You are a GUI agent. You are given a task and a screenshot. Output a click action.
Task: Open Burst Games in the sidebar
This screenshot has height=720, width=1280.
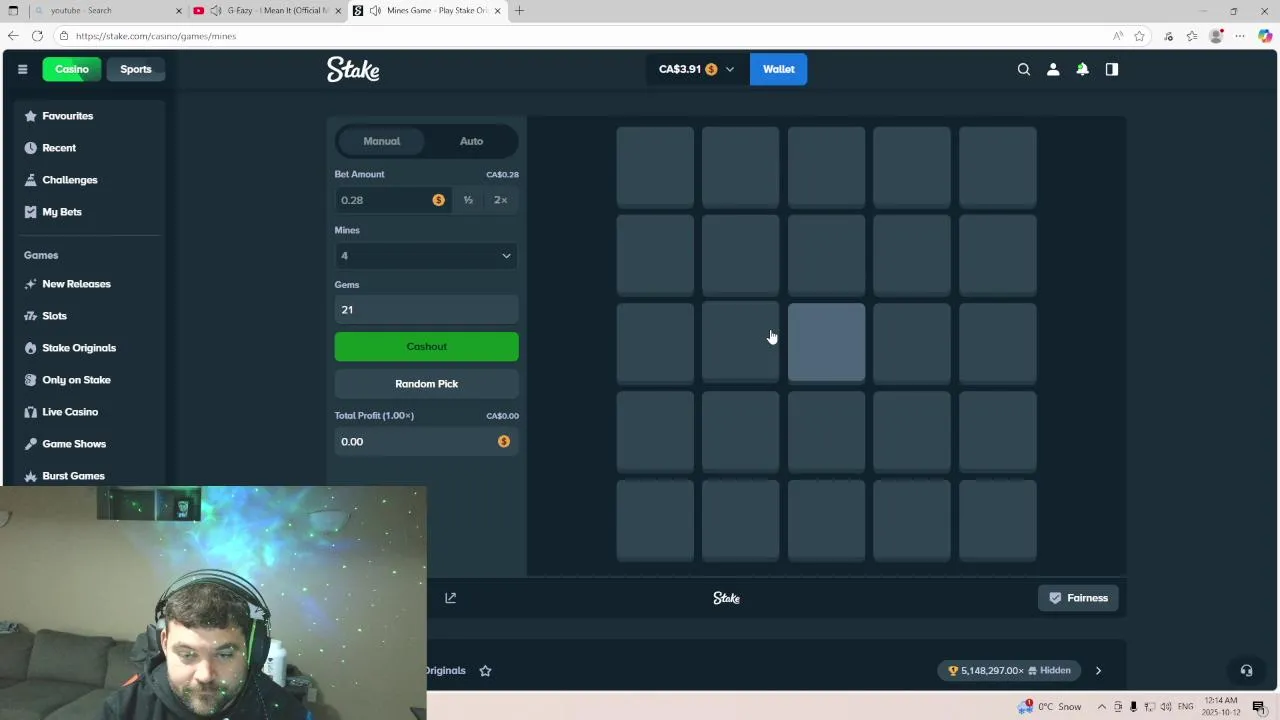pyautogui.click(x=73, y=476)
